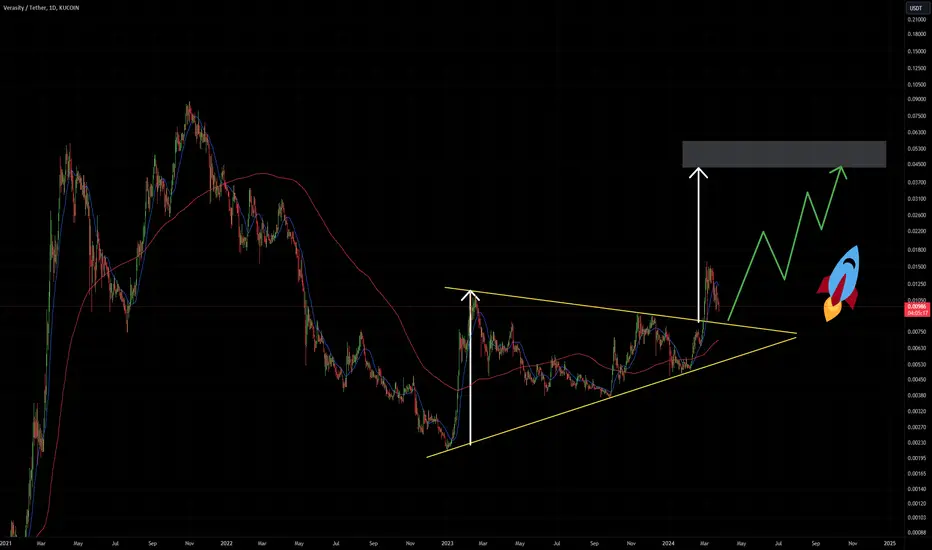
Task: Click the 0.15000 price axis label
Action: tap(917, 51)
